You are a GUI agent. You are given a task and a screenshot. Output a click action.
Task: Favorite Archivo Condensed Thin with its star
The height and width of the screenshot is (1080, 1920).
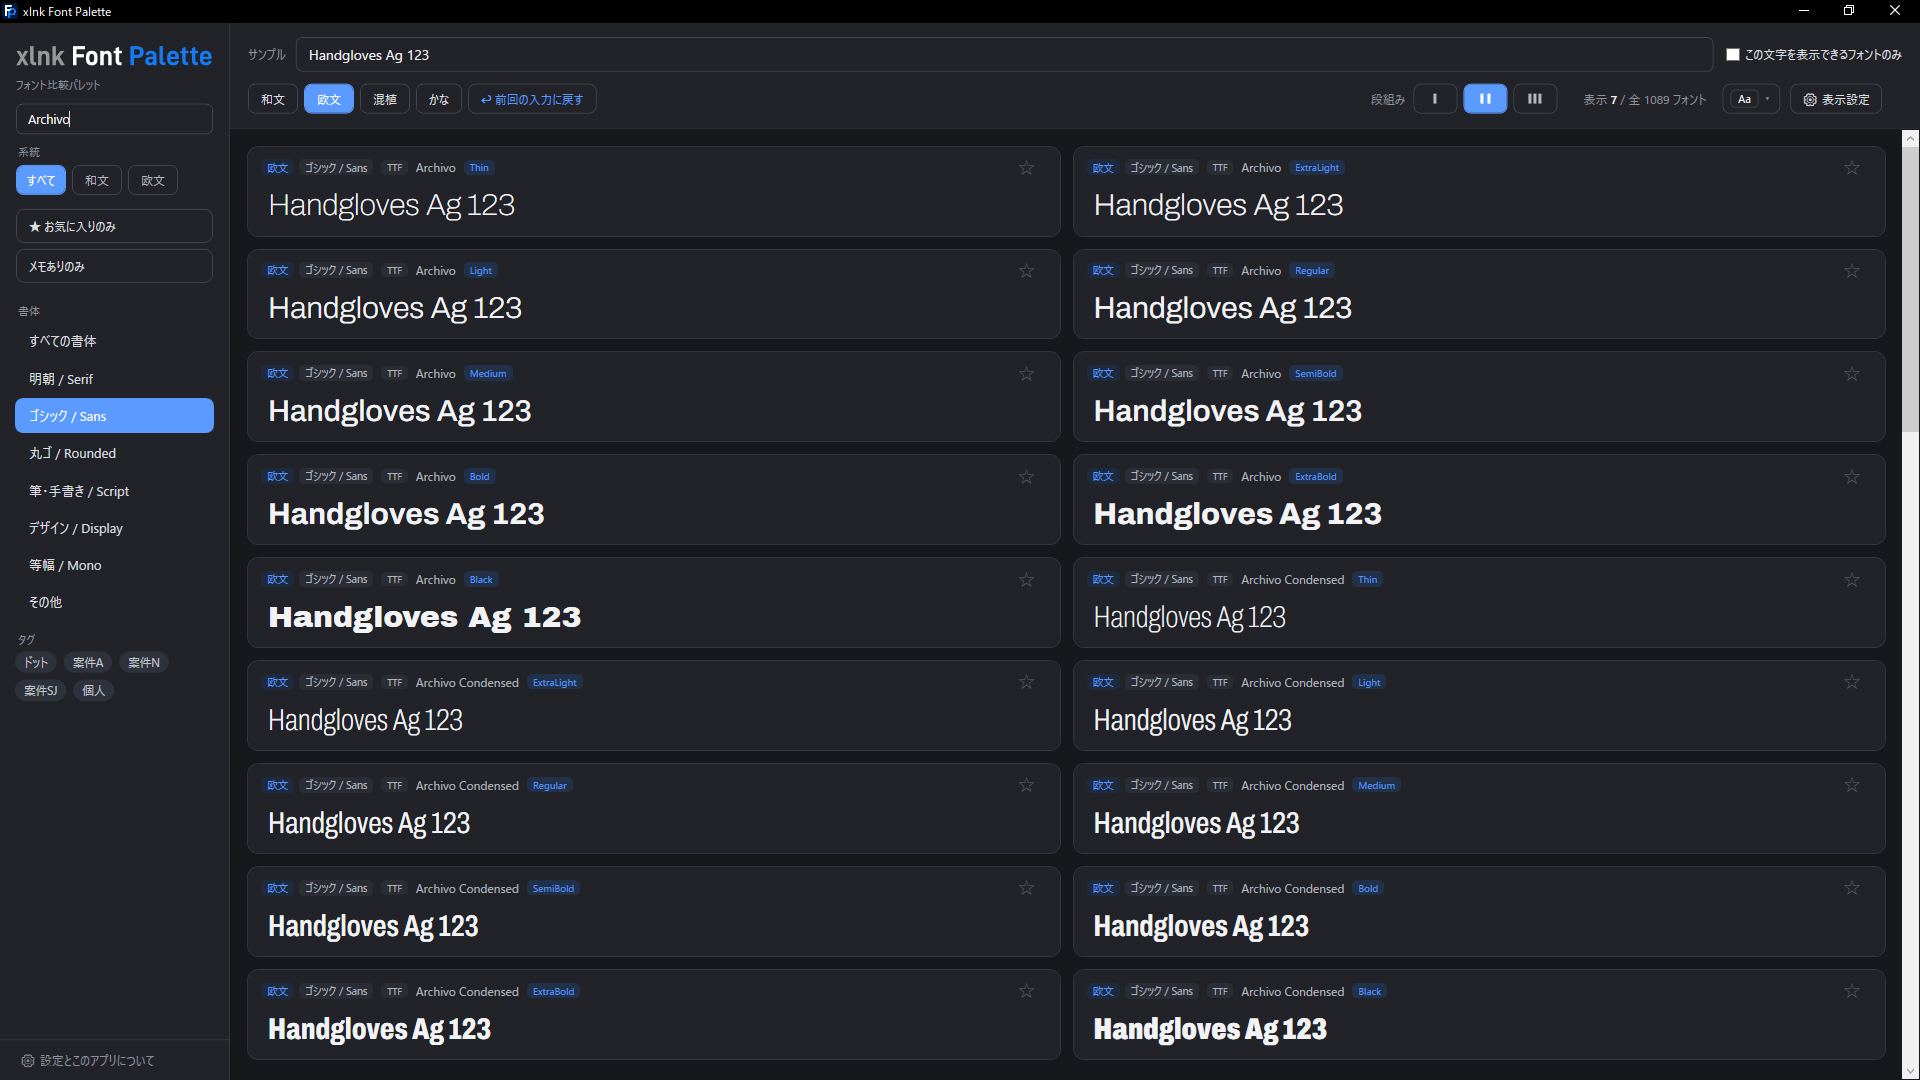click(1852, 580)
